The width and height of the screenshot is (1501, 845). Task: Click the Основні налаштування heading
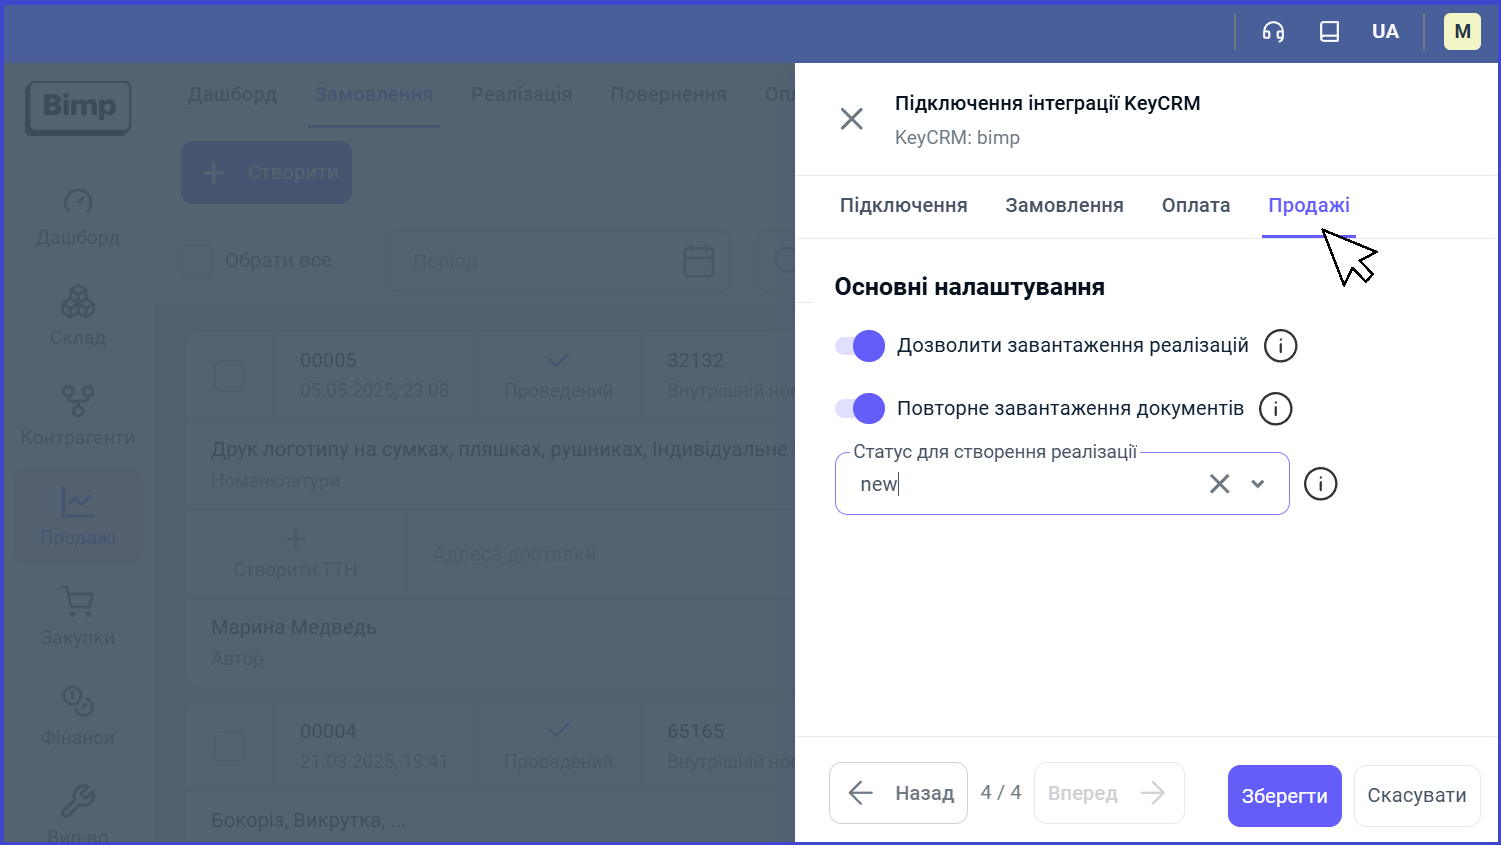point(970,287)
